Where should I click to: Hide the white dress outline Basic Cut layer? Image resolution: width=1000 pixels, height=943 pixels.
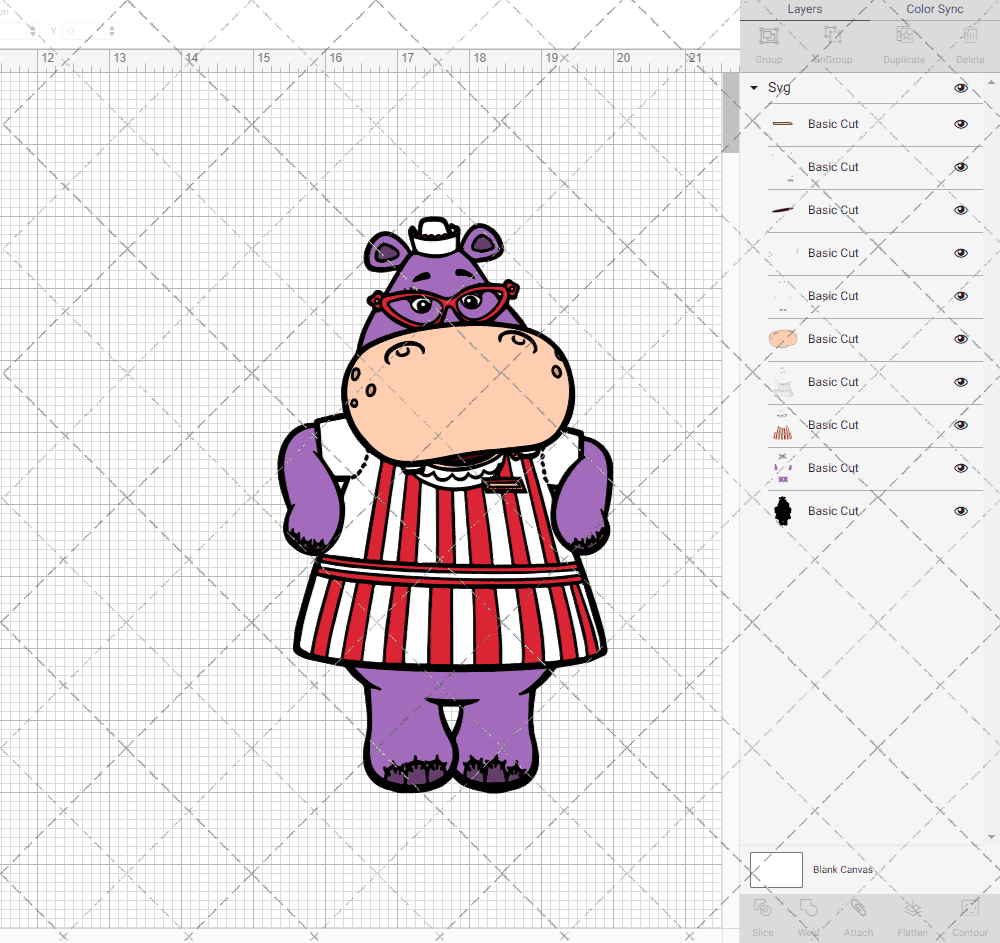960,383
